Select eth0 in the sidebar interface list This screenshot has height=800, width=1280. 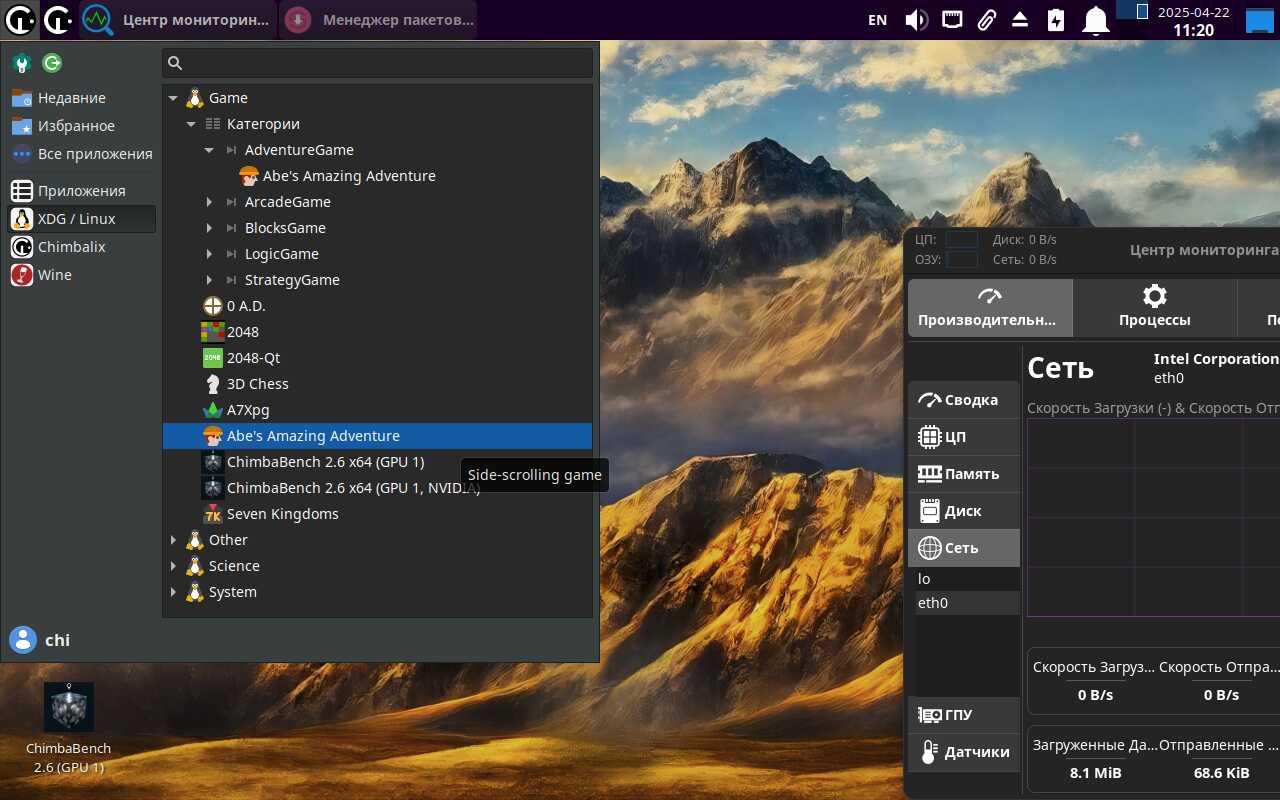[x=968, y=603]
